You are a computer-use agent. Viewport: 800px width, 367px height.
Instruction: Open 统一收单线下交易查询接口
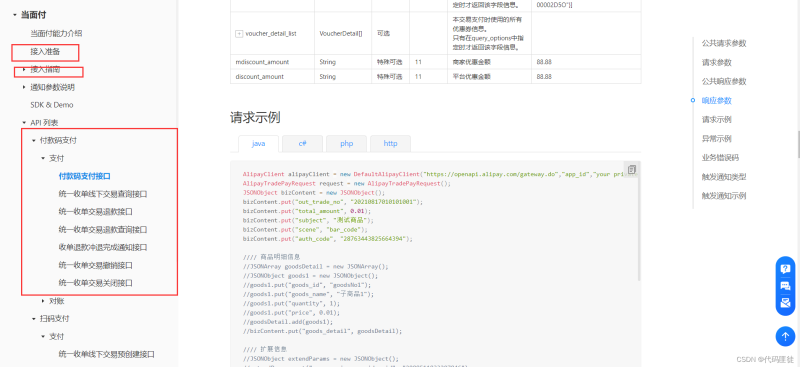pyautogui.click(x=103, y=194)
